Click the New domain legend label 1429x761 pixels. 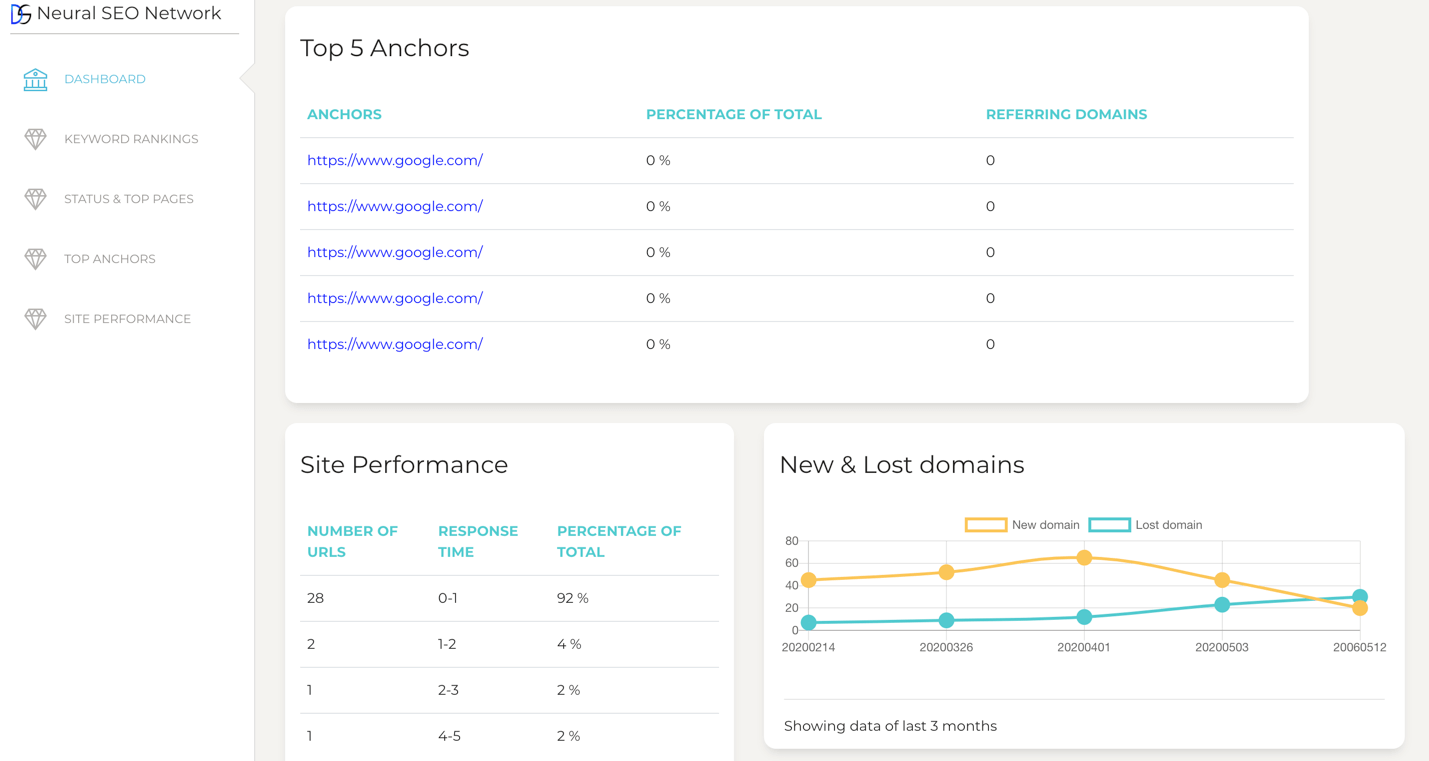click(x=1046, y=525)
